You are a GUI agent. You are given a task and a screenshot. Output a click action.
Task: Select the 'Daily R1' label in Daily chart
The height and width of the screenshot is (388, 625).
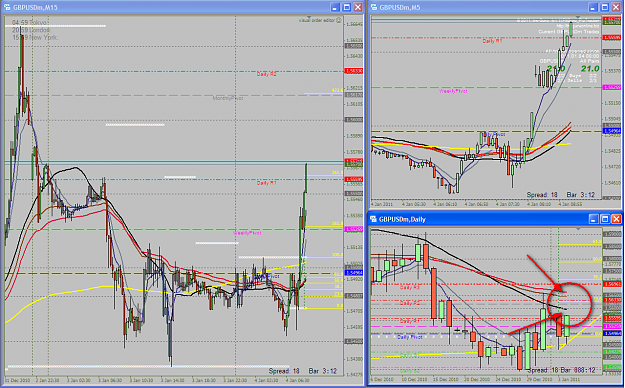[410, 321]
